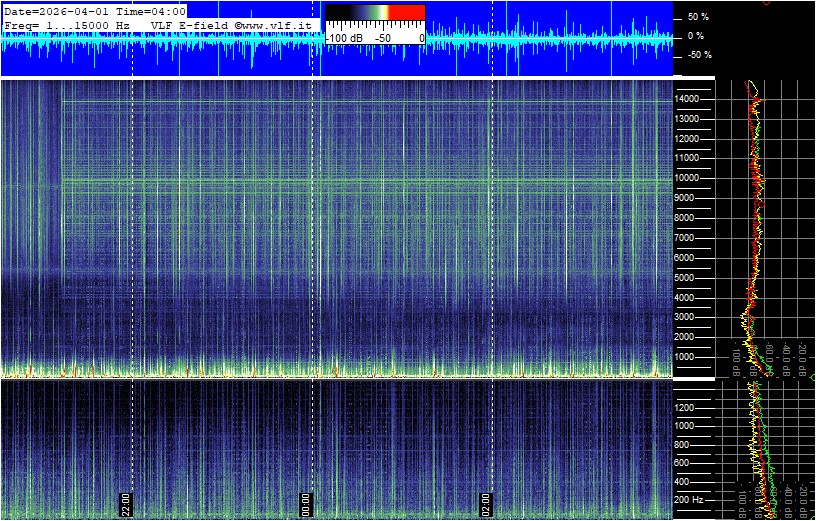This screenshot has width=816, height=521.
Task: Click the red end of the dB color scale
Action: [x=406, y=14]
